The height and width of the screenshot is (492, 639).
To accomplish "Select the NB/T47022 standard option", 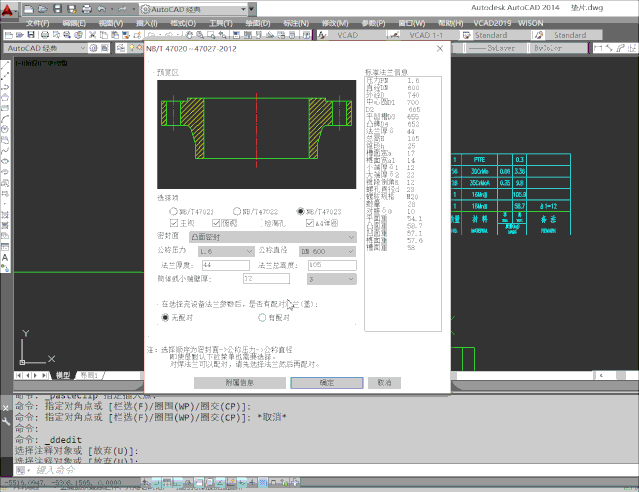I will (x=236, y=212).
